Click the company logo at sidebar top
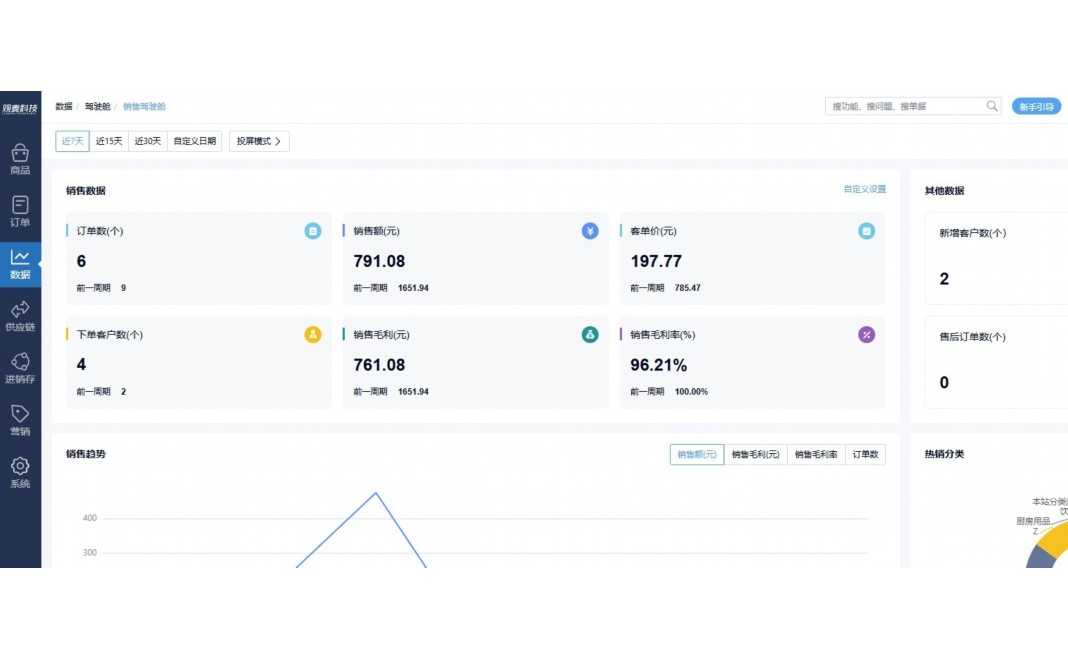The image size is (1068, 659). (20, 108)
